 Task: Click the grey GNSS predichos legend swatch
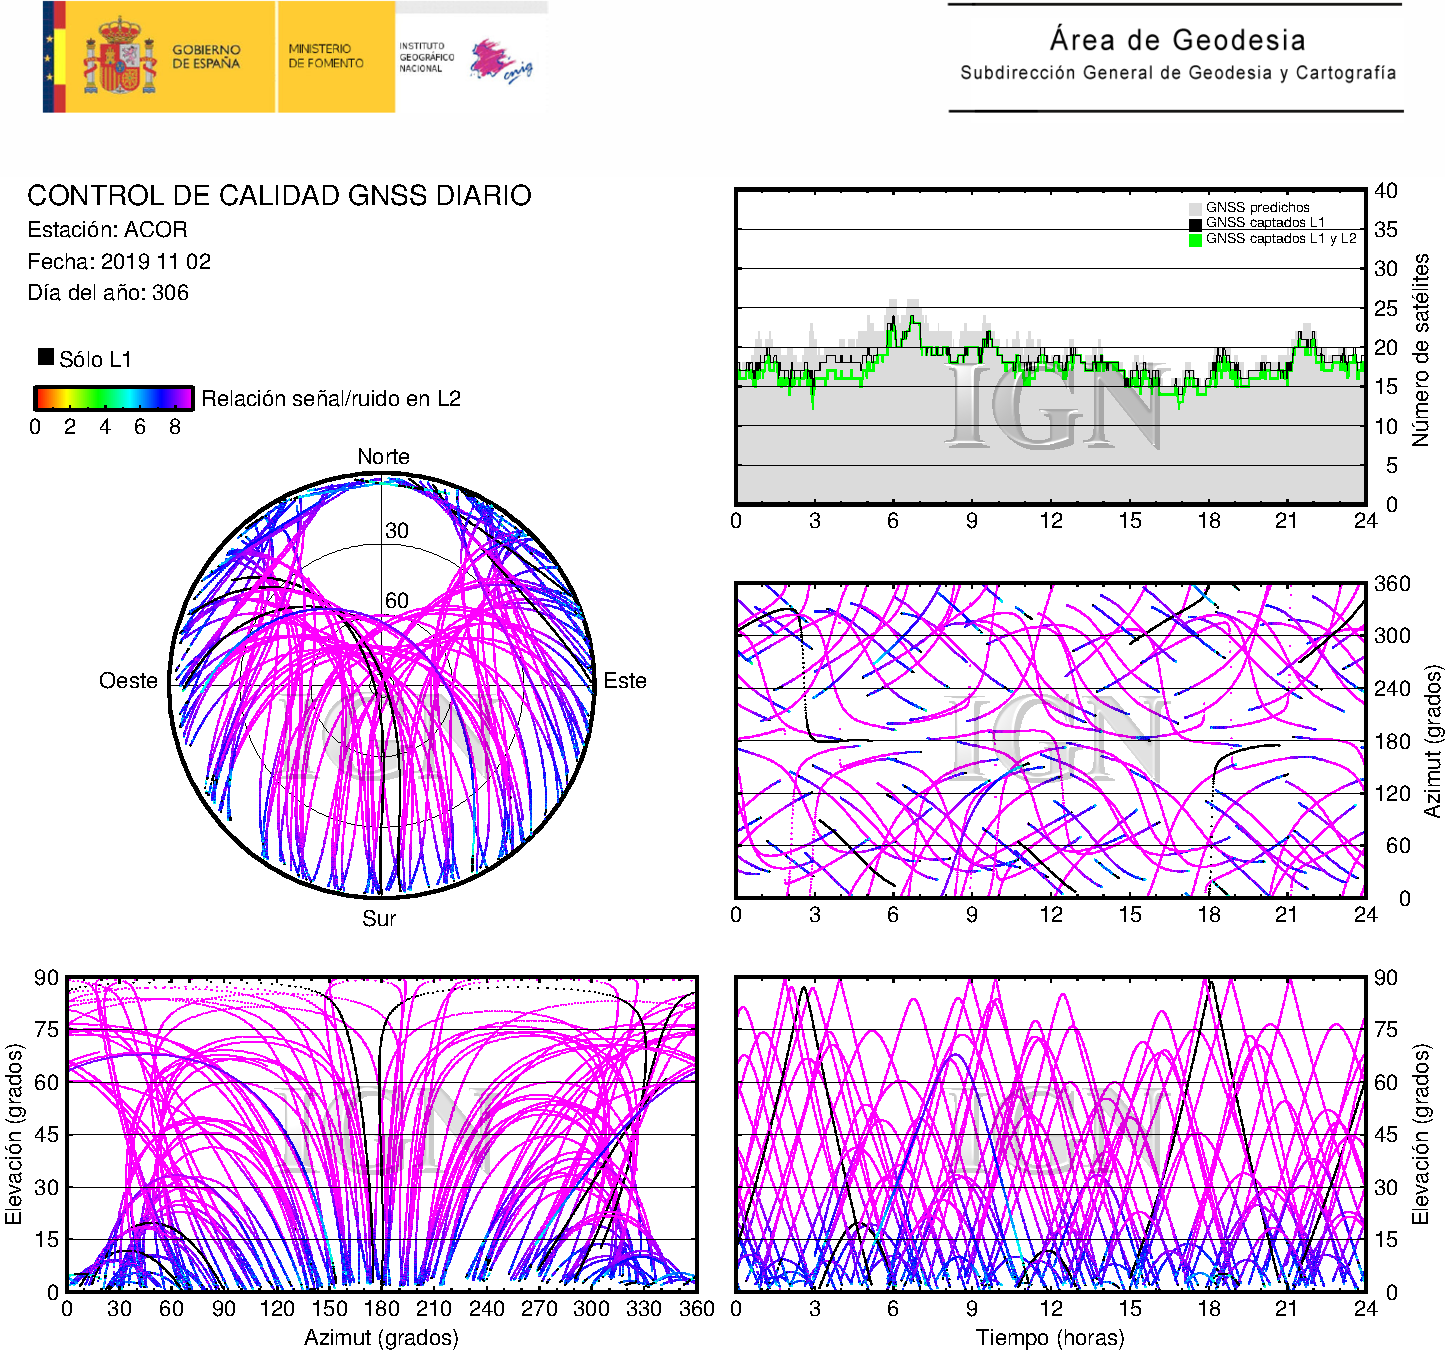tap(1195, 208)
